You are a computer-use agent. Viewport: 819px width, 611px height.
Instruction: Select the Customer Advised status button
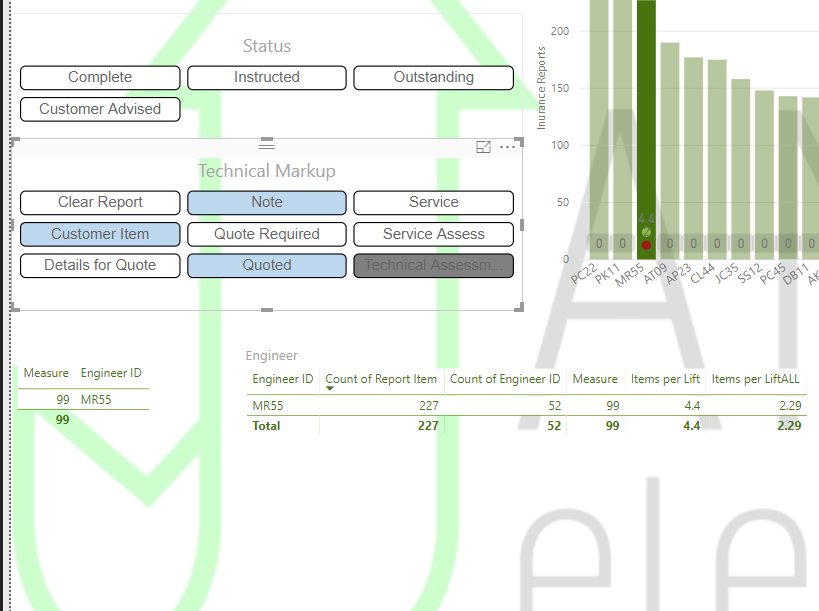(x=100, y=109)
